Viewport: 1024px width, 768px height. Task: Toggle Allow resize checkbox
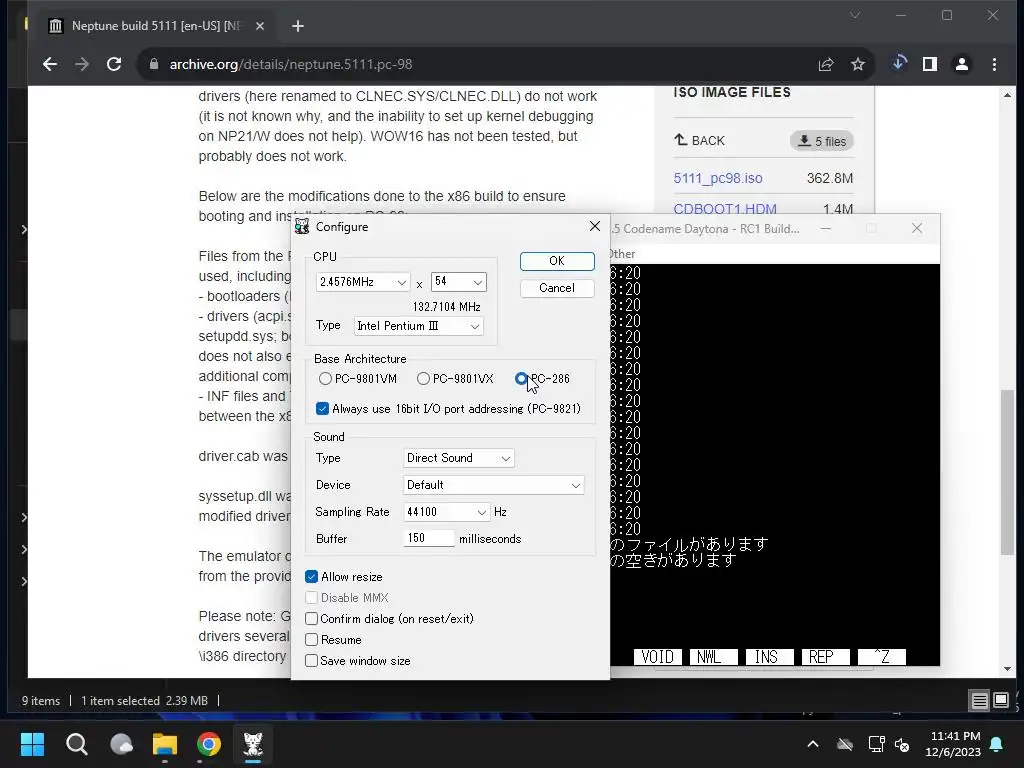click(344, 577)
